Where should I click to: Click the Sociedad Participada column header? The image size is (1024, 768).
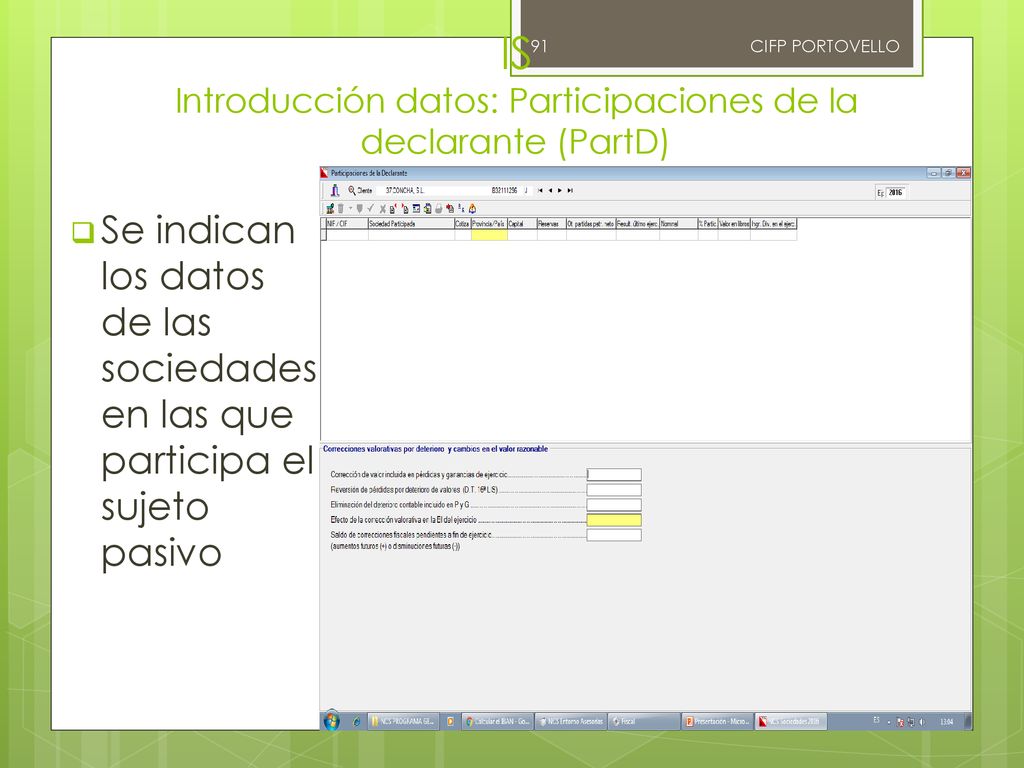[411, 223]
